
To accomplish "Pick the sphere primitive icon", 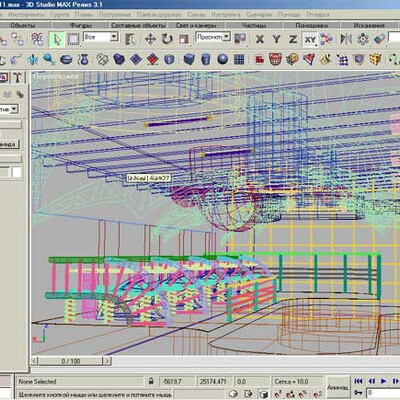I will [x=222, y=60].
